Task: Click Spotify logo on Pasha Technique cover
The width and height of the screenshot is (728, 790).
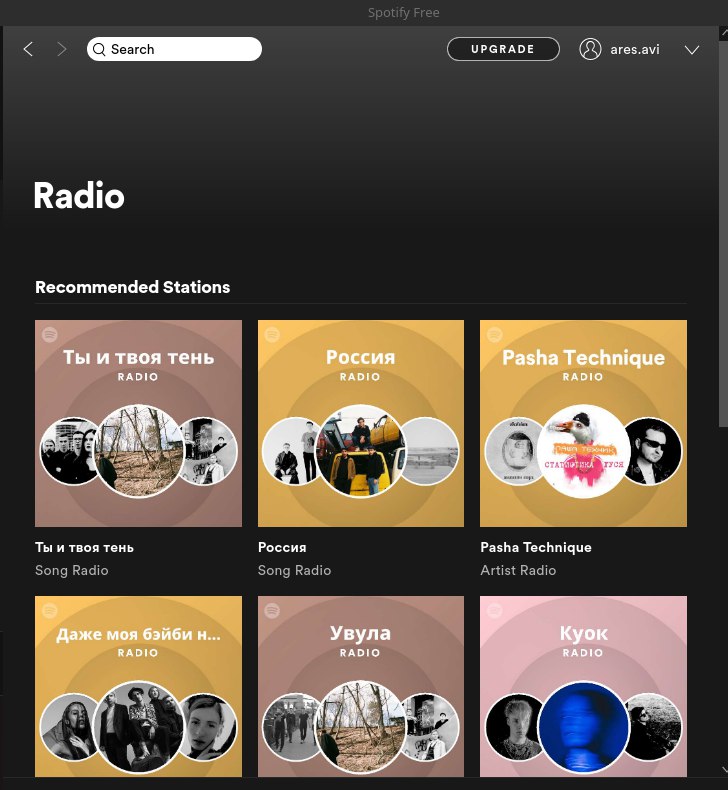Action: [495, 335]
